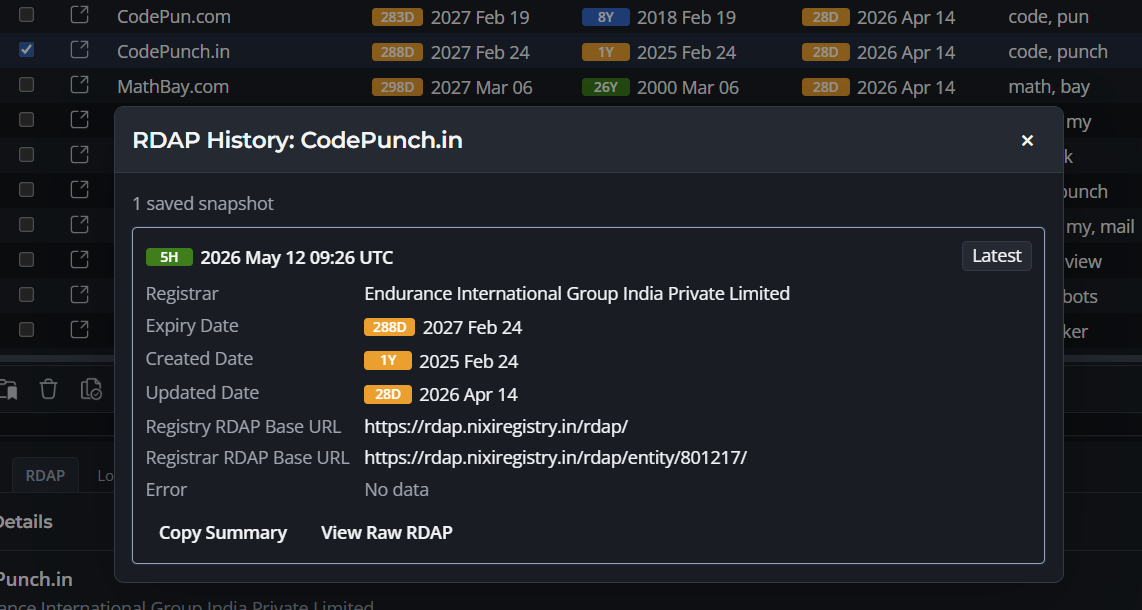This screenshot has width=1142, height=610.
Task: Tick the checkbox for CodePun.com
Action: [x=26, y=15]
